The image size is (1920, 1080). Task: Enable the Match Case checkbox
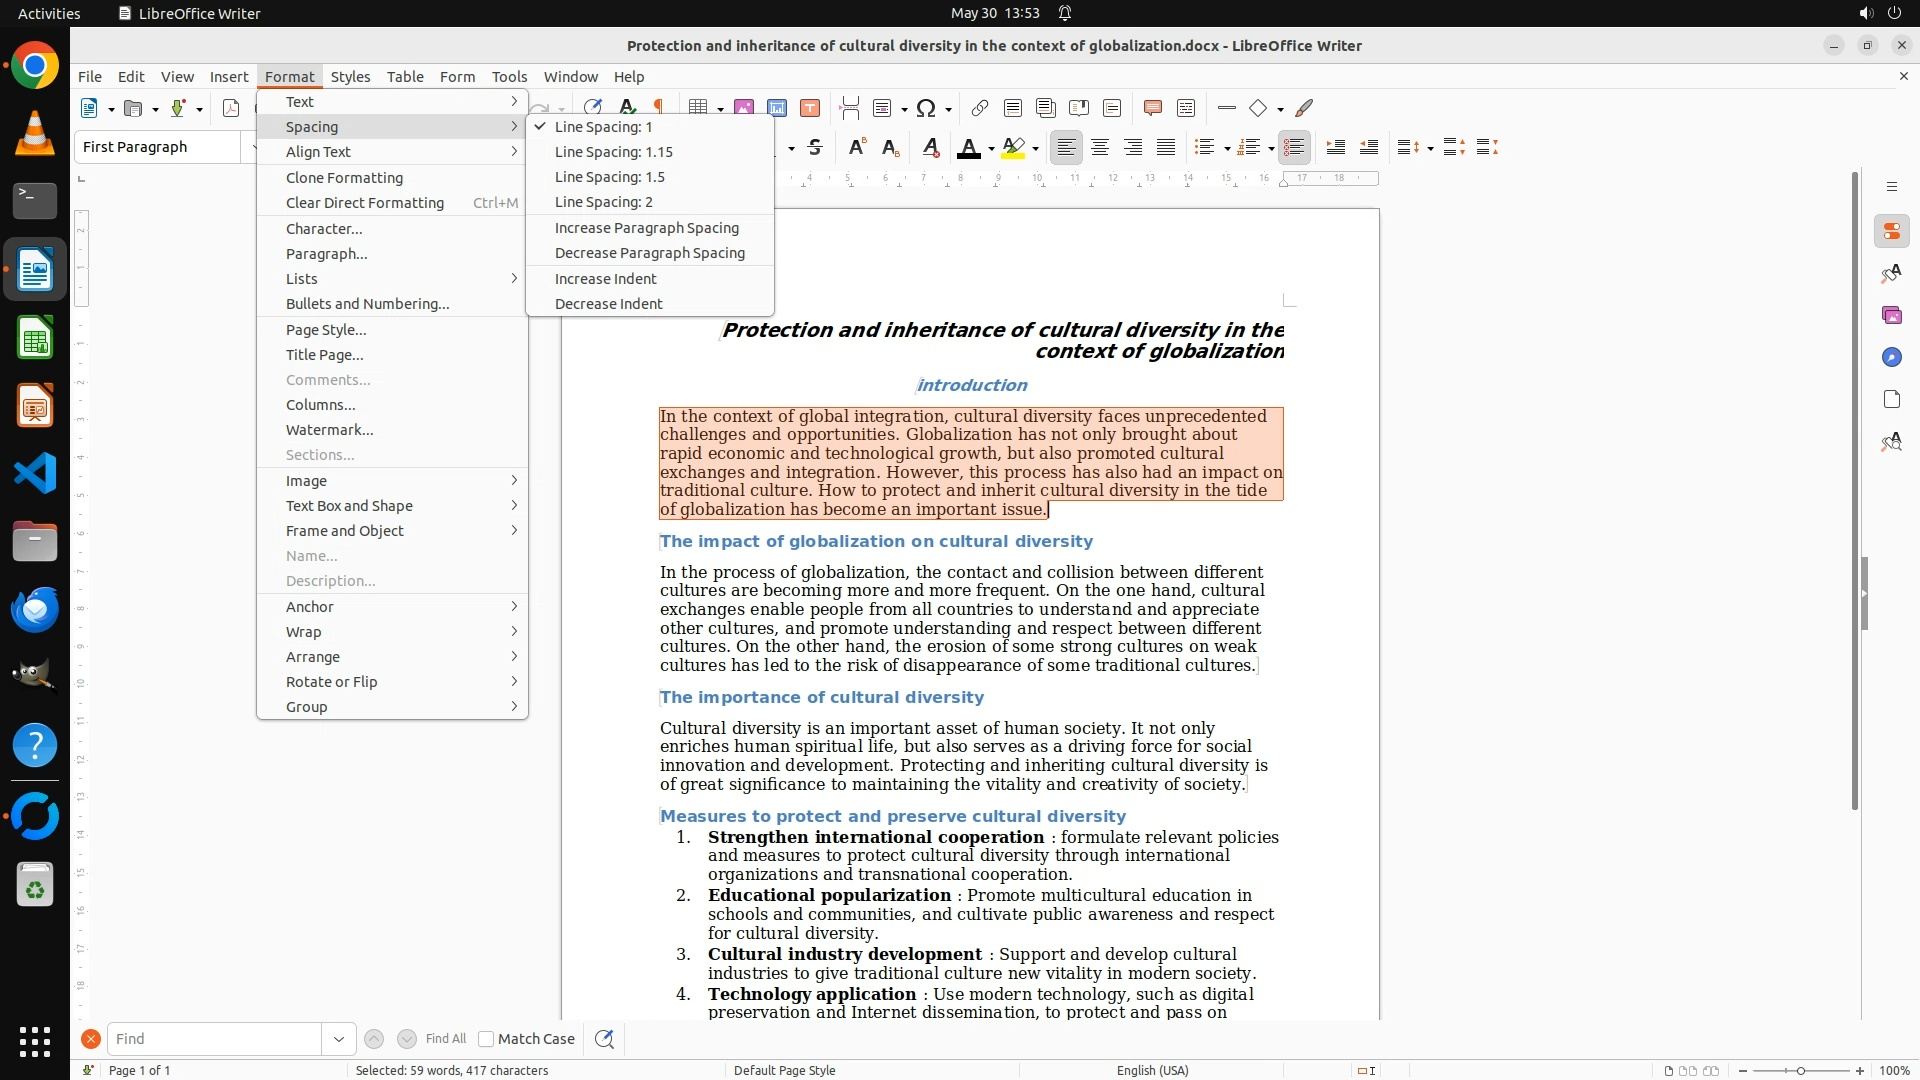tap(486, 1039)
